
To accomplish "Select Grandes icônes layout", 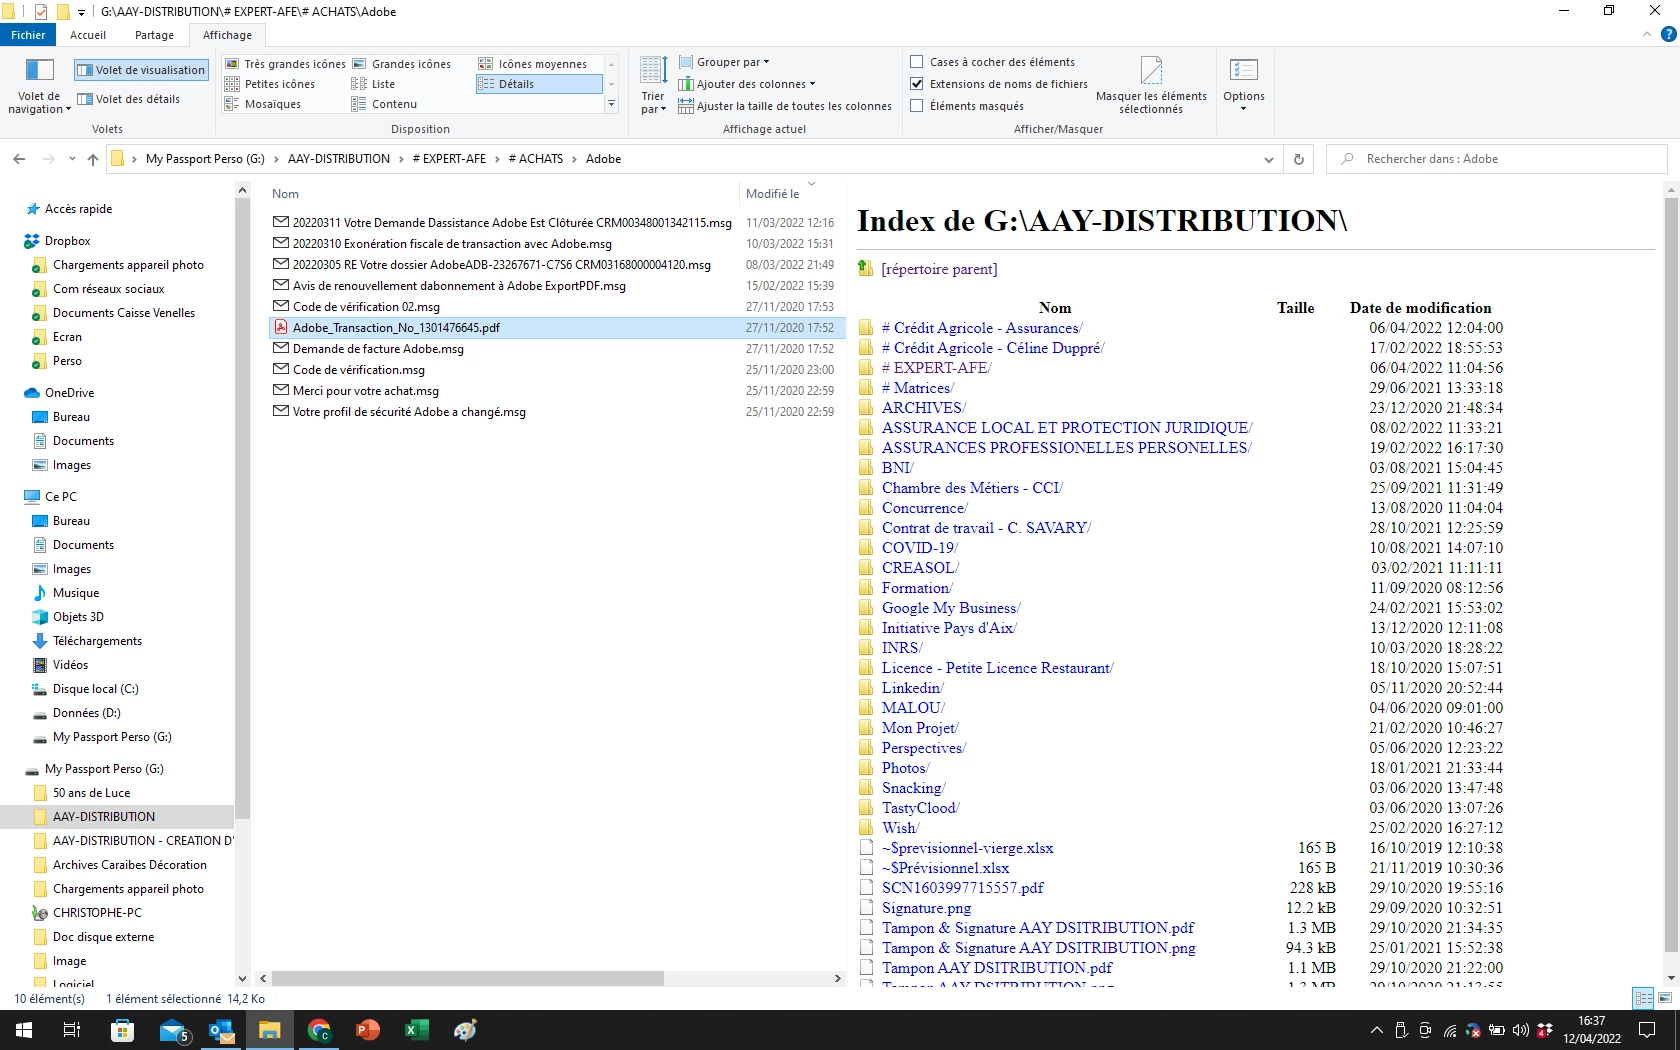I will (x=401, y=64).
